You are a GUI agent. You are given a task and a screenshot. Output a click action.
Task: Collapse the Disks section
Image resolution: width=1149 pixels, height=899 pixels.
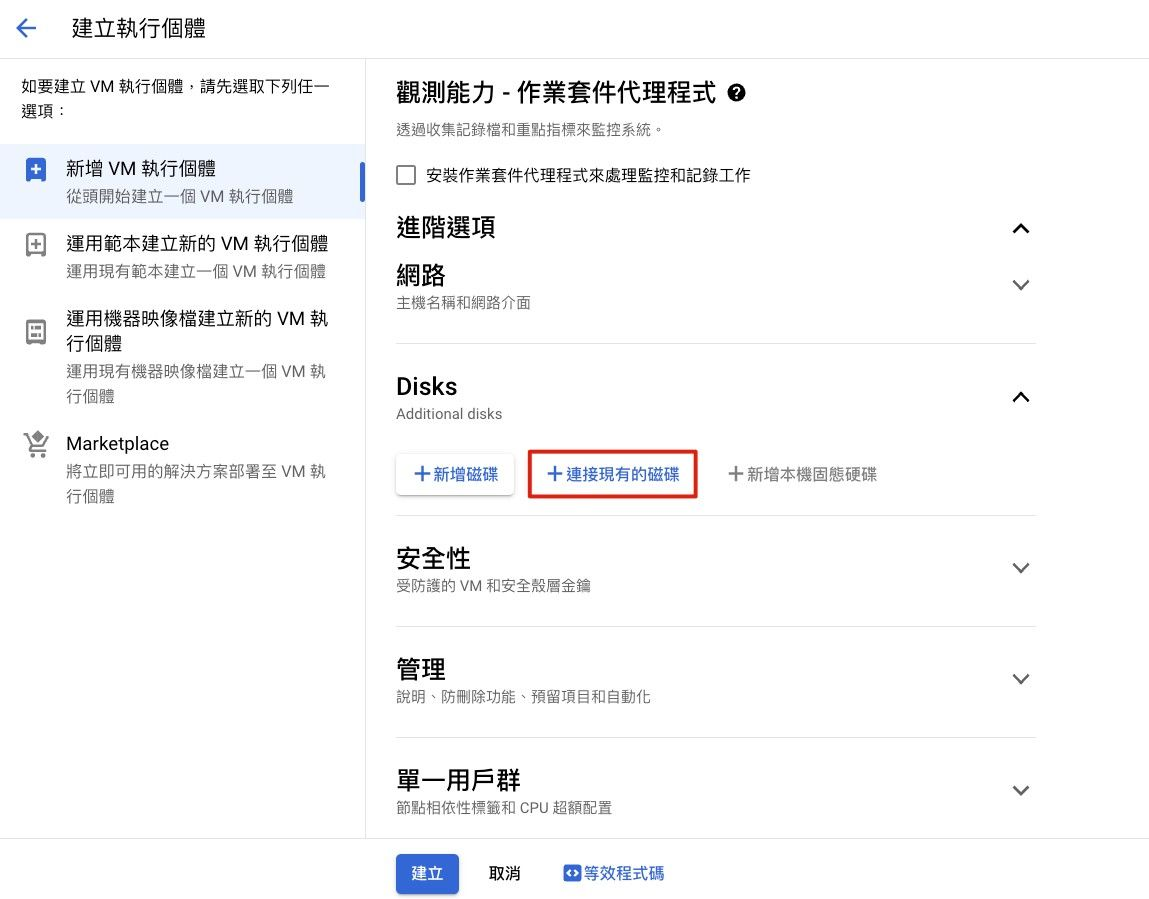click(x=1020, y=397)
